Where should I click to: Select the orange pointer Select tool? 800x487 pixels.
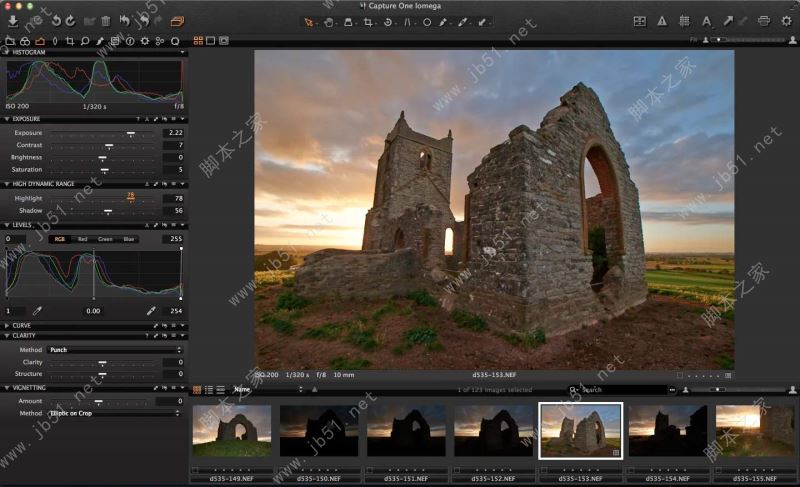(x=308, y=22)
